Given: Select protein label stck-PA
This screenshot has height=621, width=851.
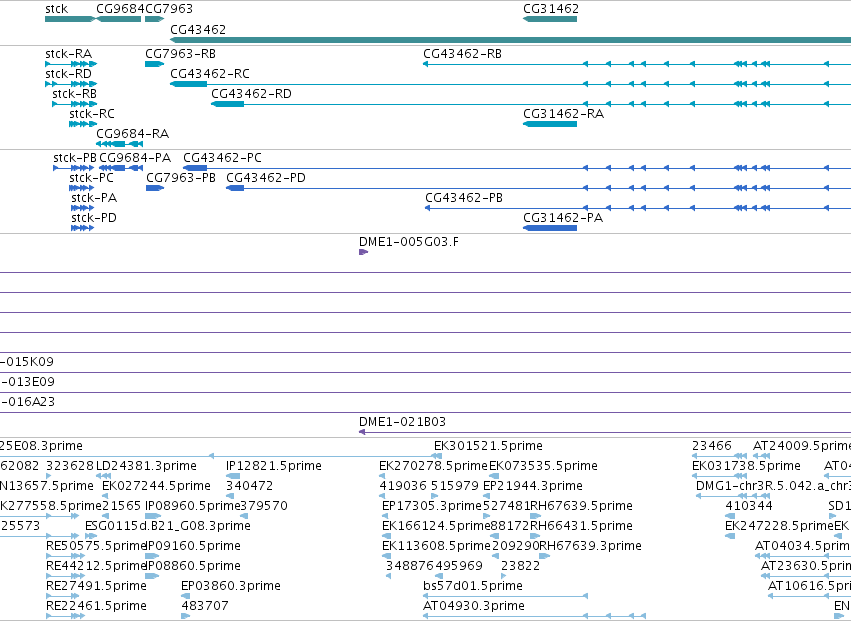Looking at the screenshot, I should (94, 198).
